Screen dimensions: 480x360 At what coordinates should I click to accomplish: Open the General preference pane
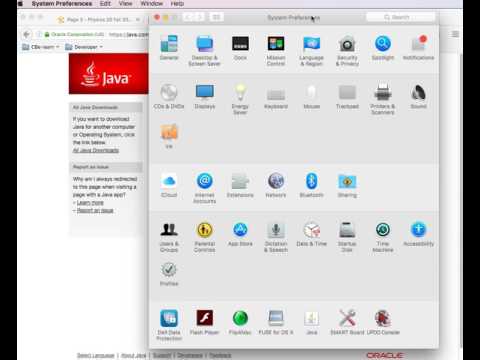tap(169, 48)
